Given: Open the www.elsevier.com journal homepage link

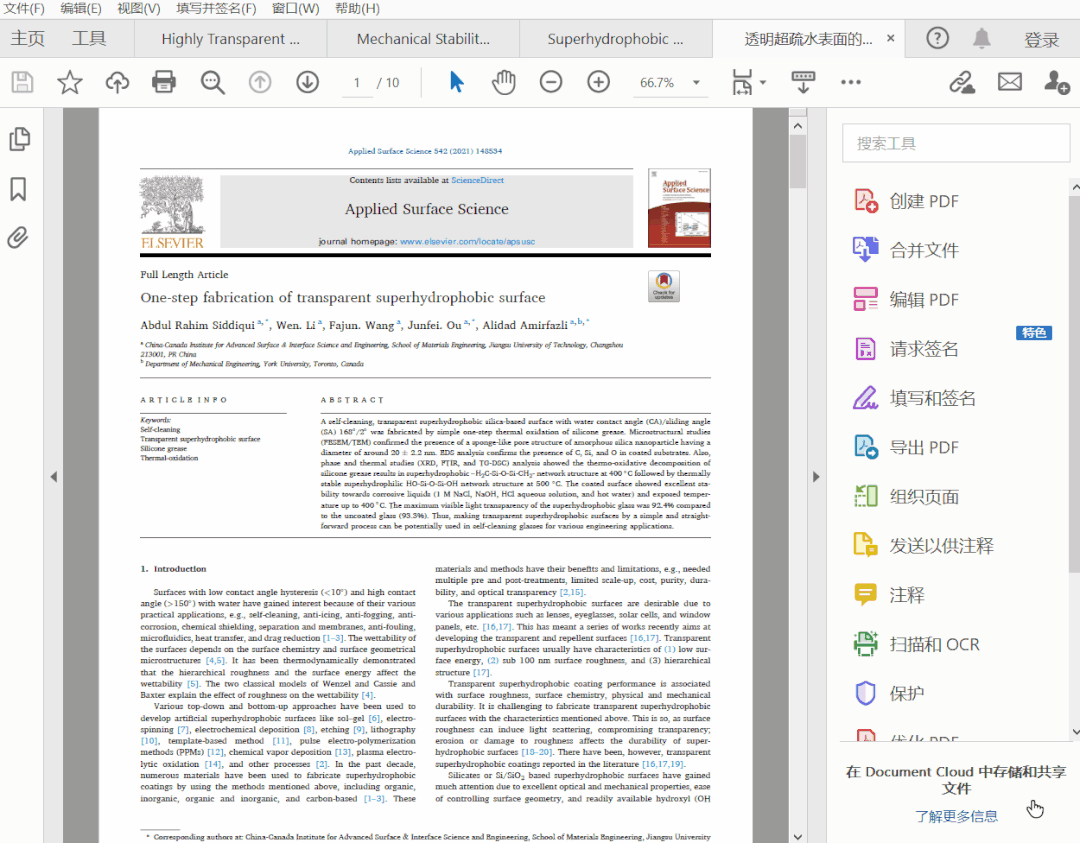Looking at the screenshot, I should pos(468,242).
